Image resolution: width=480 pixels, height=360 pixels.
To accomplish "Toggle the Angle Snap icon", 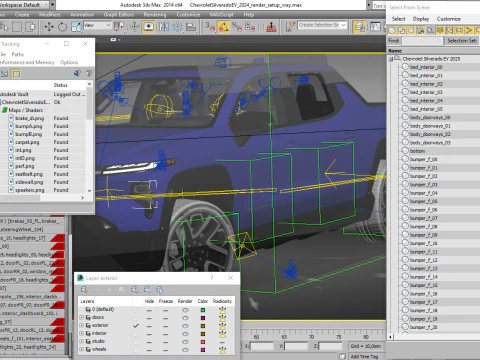I will coord(224,27).
